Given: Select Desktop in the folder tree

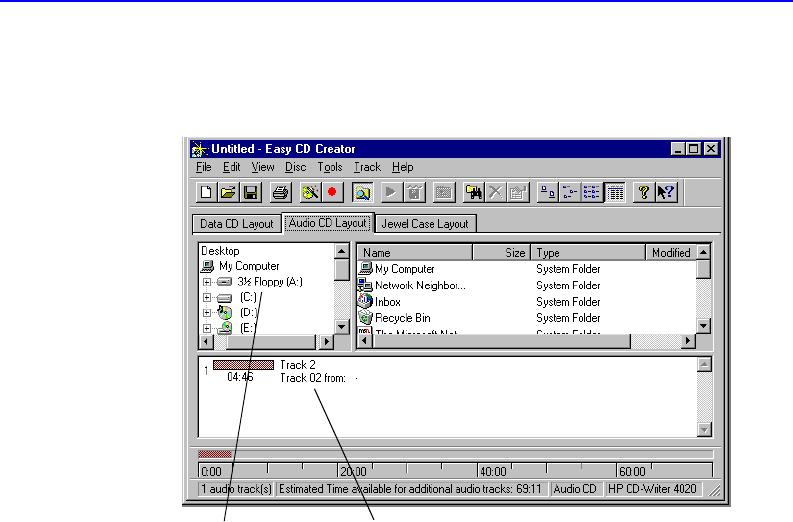Looking at the screenshot, I should coord(220,251).
